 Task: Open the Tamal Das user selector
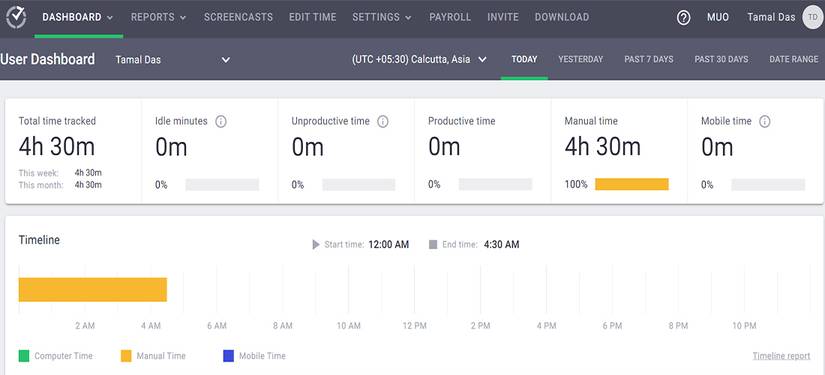(173, 59)
